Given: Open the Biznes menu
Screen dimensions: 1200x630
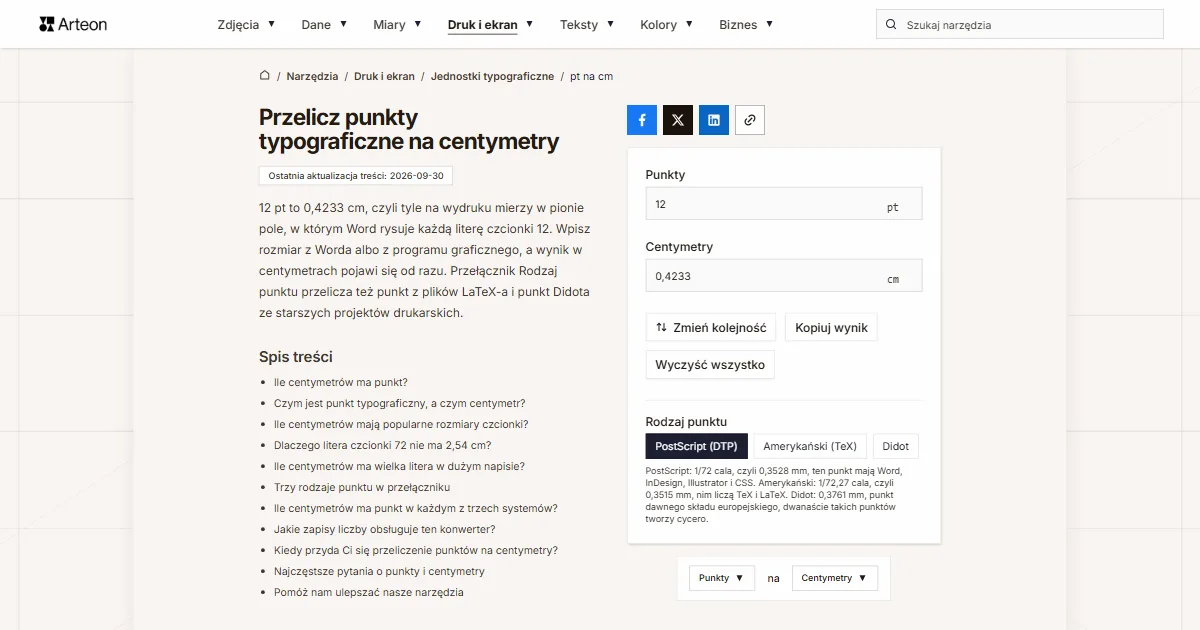Looking at the screenshot, I should (746, 24).
